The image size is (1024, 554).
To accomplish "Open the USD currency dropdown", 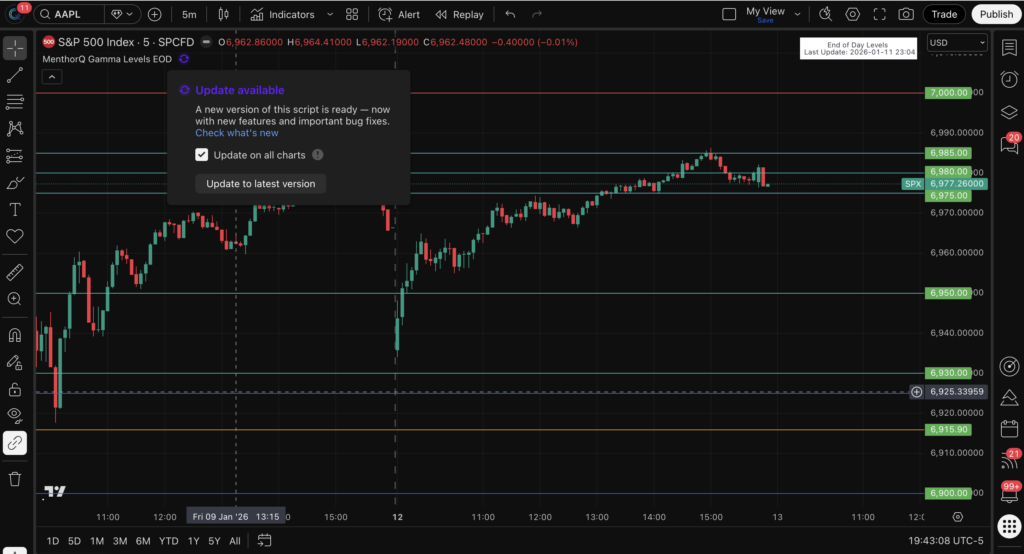I will tap(957, 42).
